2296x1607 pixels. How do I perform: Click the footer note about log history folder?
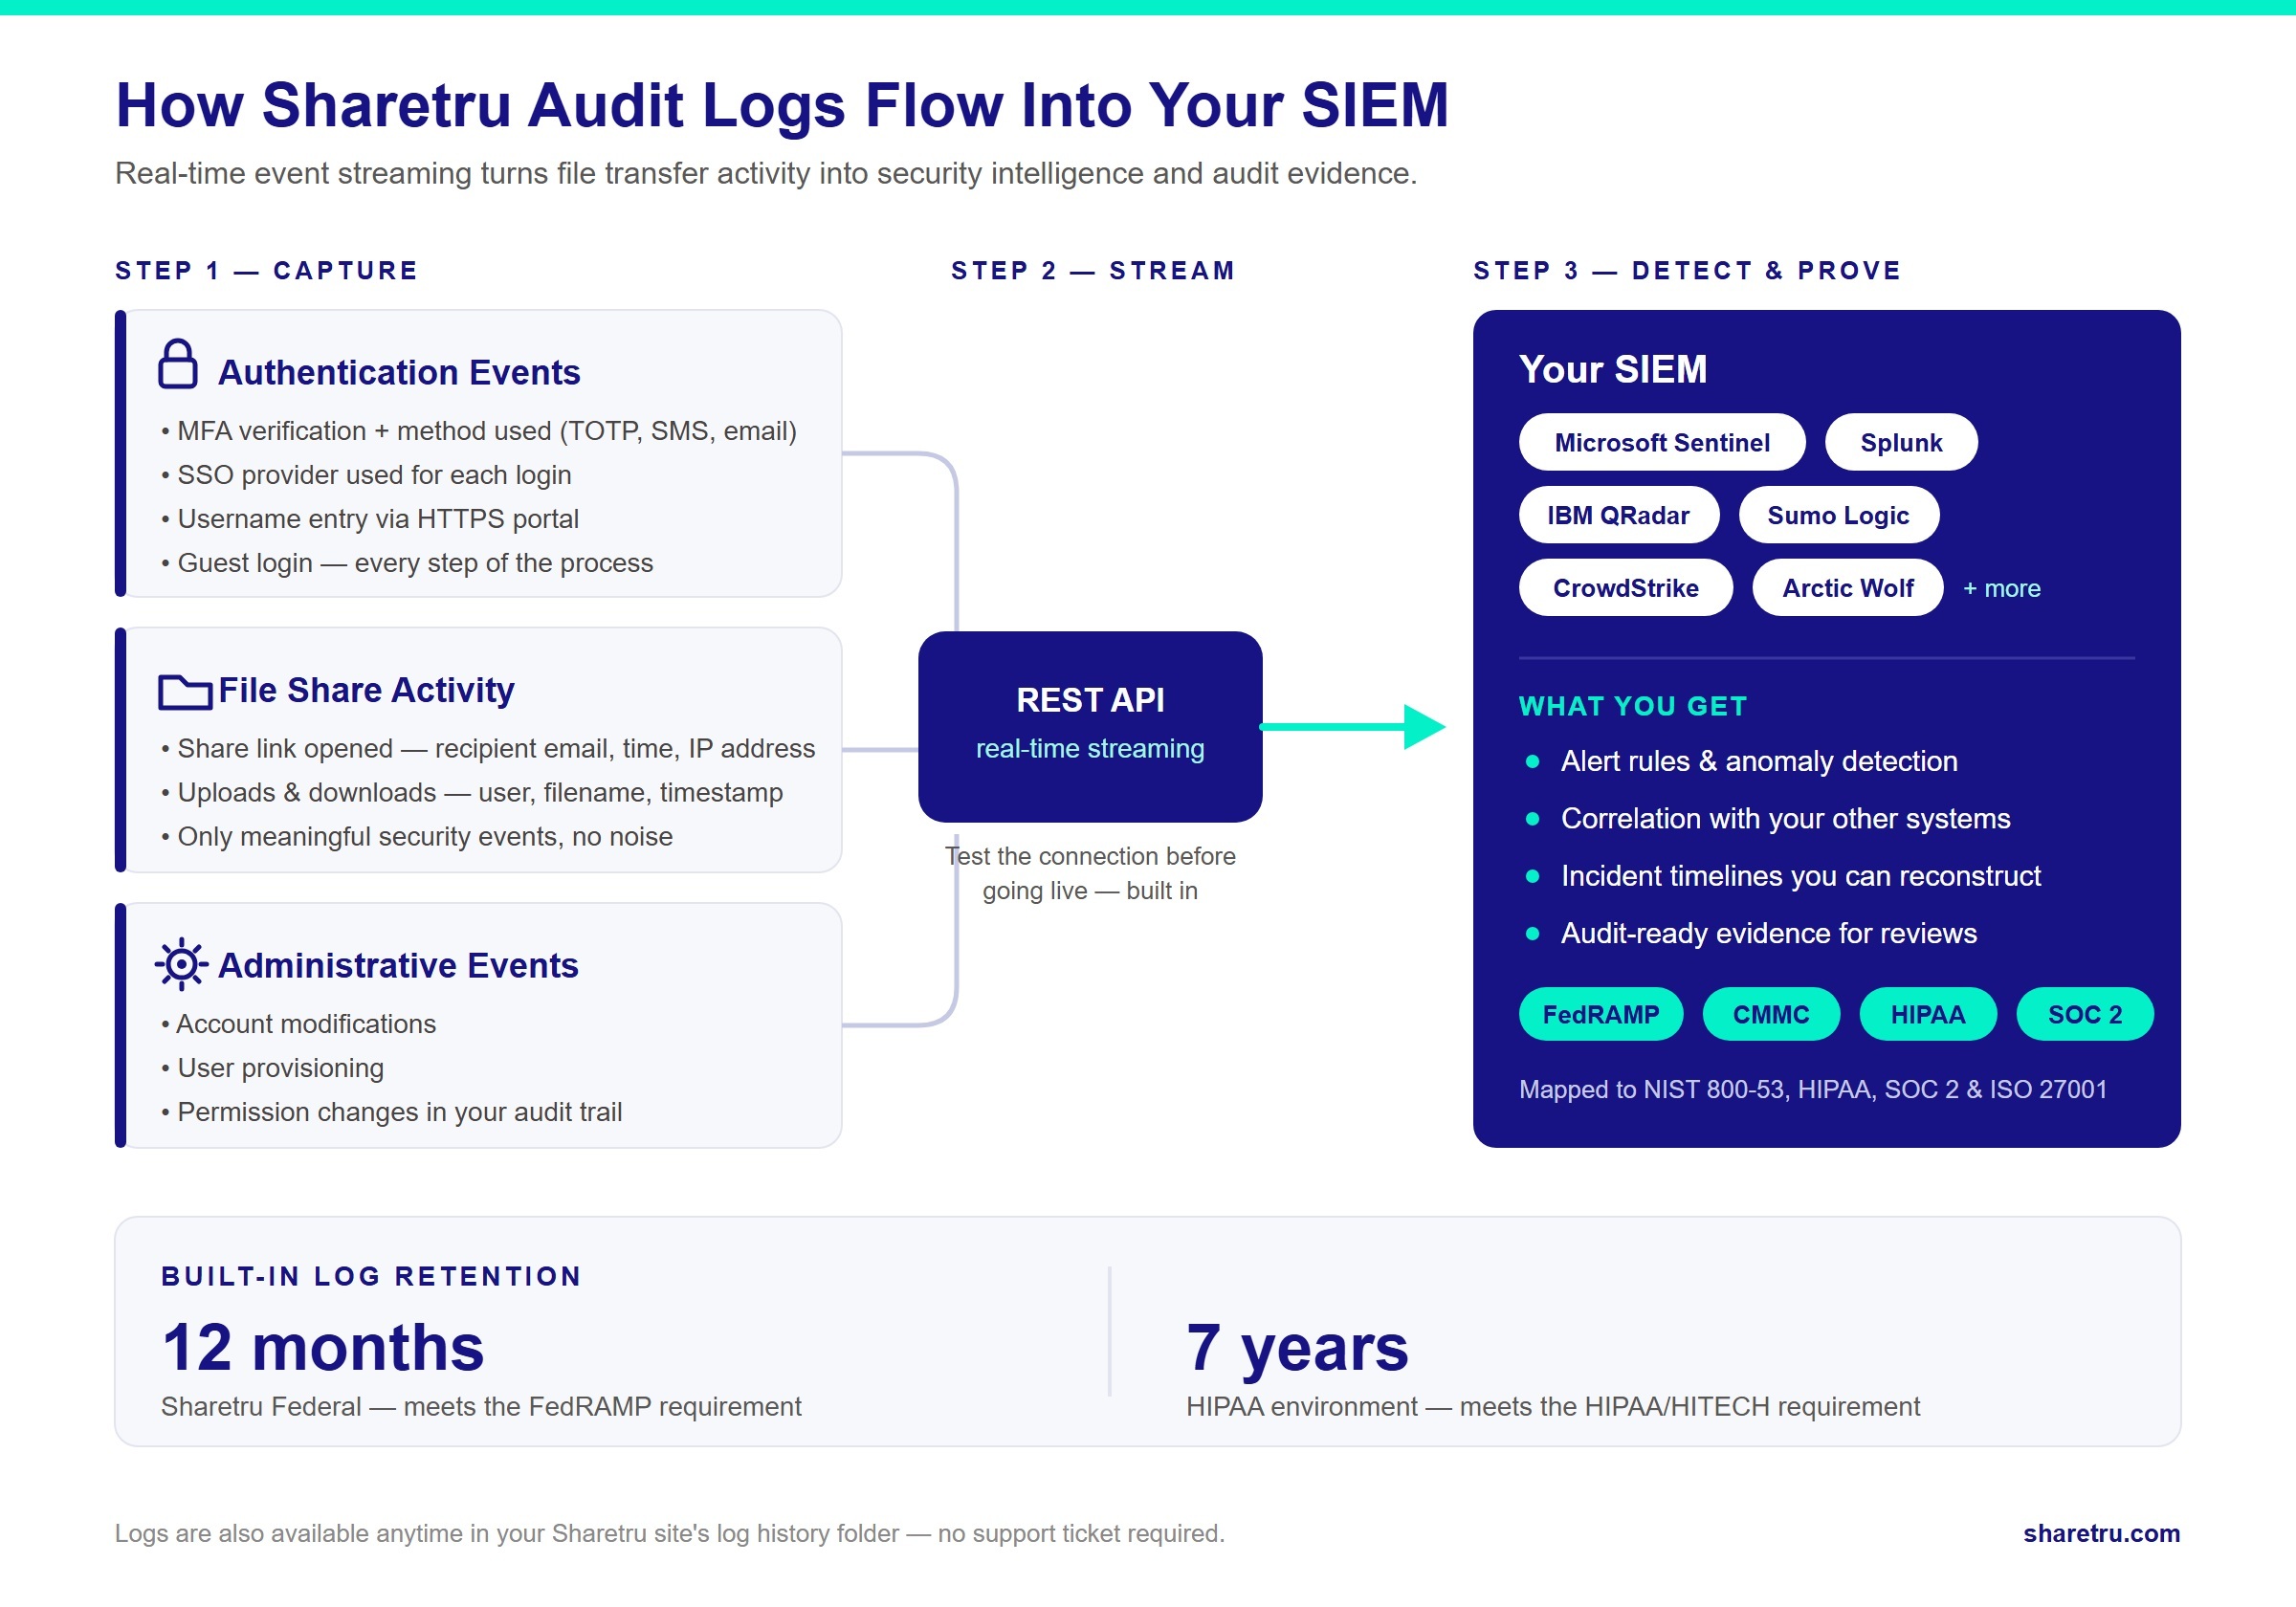(x=670, y=1533)
